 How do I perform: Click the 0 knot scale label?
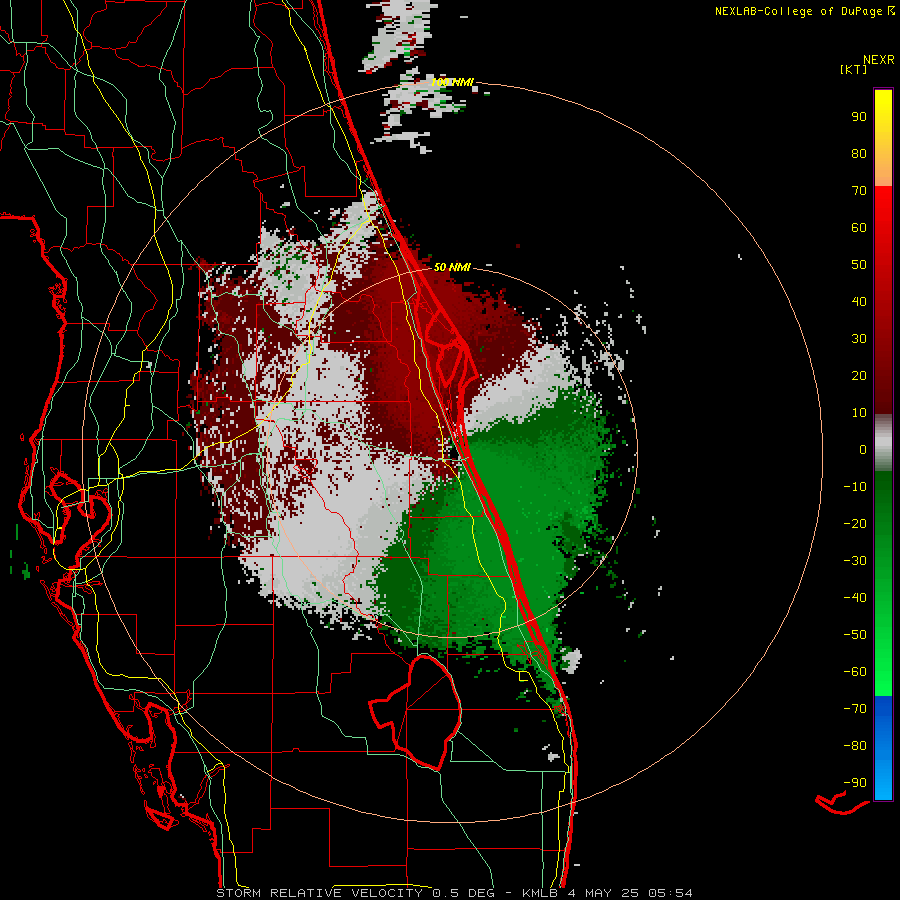pos(863,450)
